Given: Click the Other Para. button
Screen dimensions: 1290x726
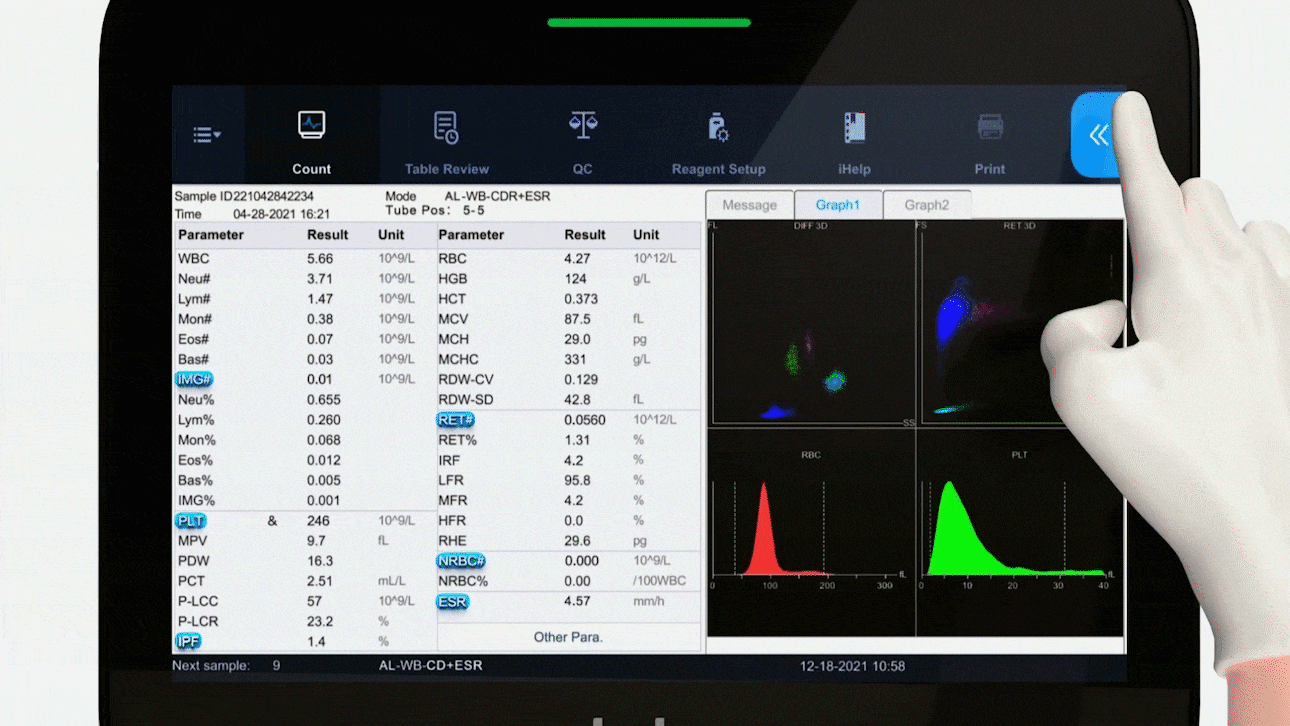Looking at the screenshot, I should point(569,637).
